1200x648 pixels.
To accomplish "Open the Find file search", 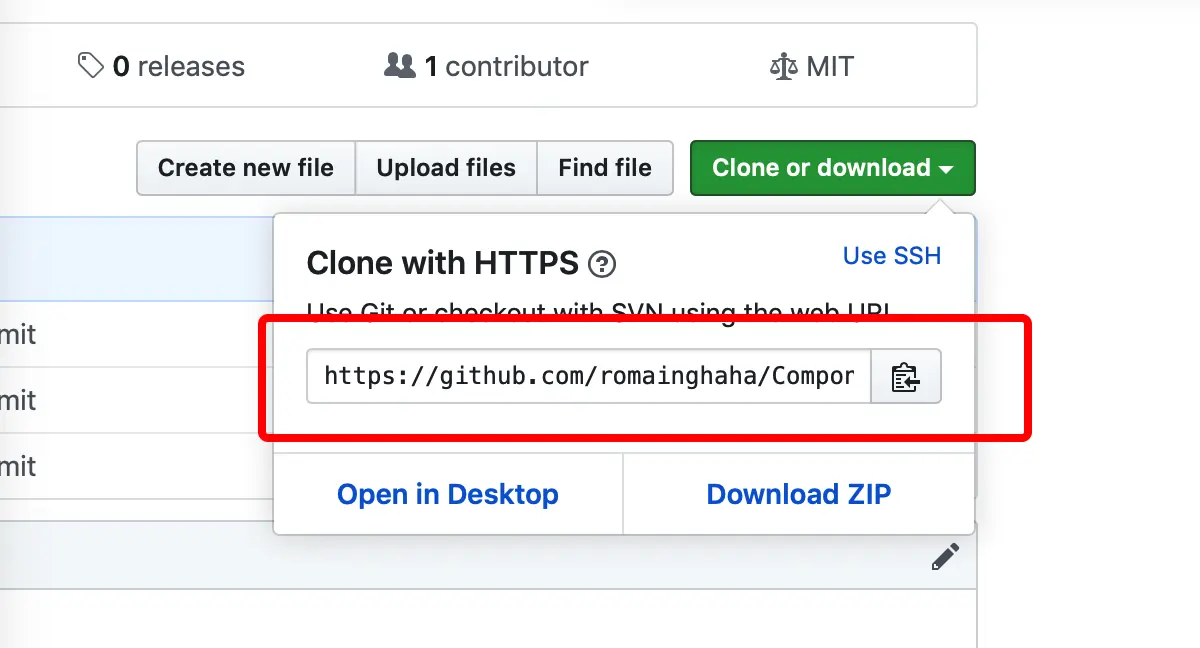I will 604,168.
